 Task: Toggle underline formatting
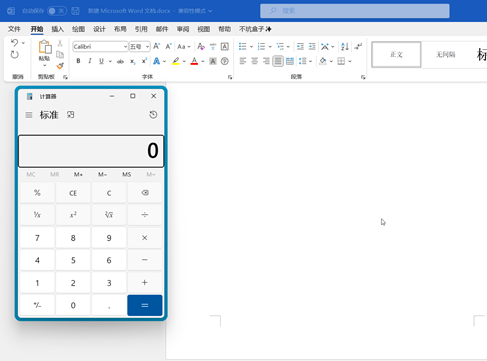pos(101,61)
